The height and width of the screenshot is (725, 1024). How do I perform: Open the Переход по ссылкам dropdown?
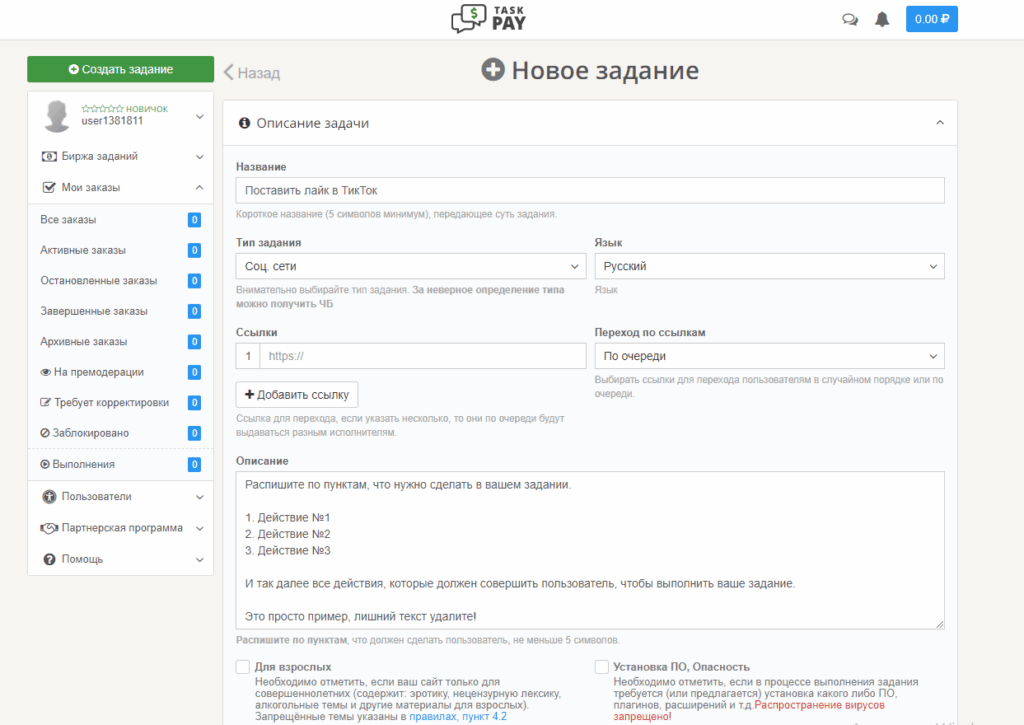click(769, 356)
